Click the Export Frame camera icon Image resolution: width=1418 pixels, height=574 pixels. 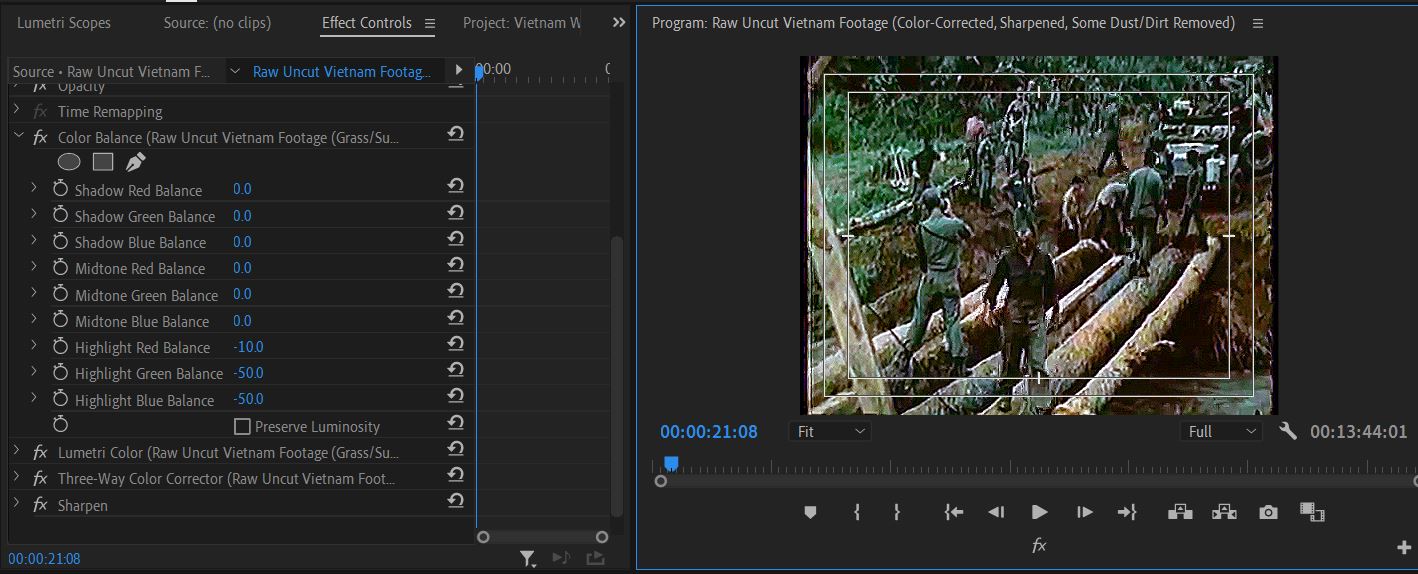coord(1268,512)
